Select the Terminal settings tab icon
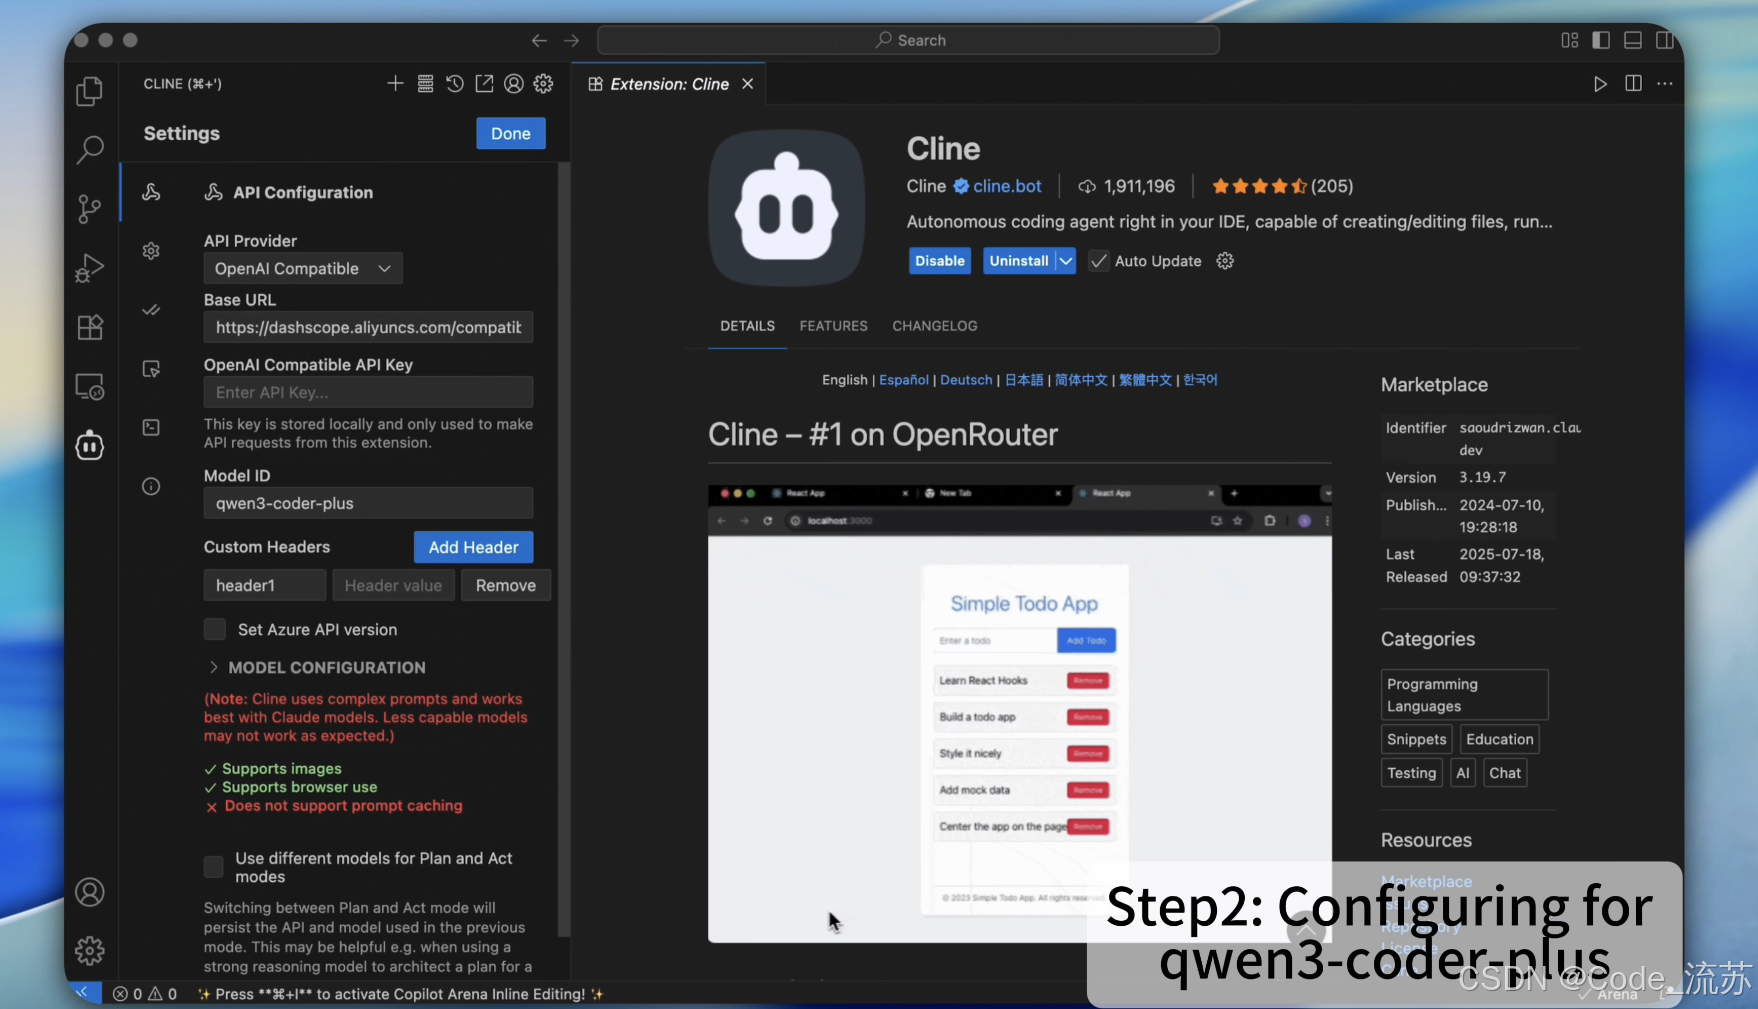 tap(151, 428)
